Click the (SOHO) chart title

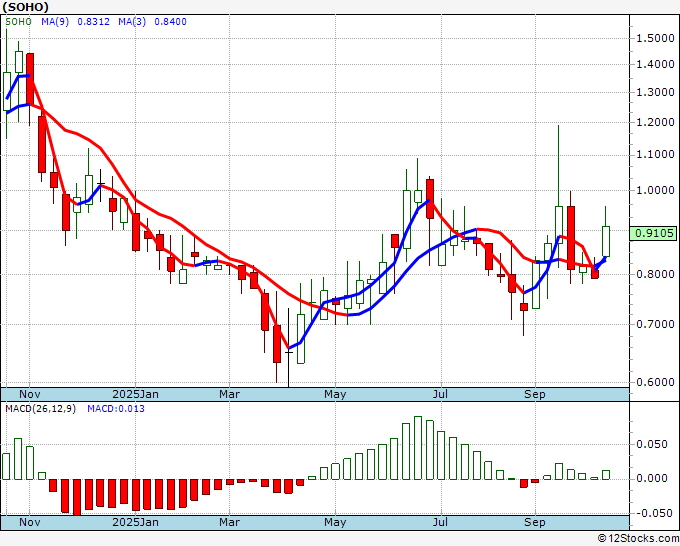[x=26, y=7]
